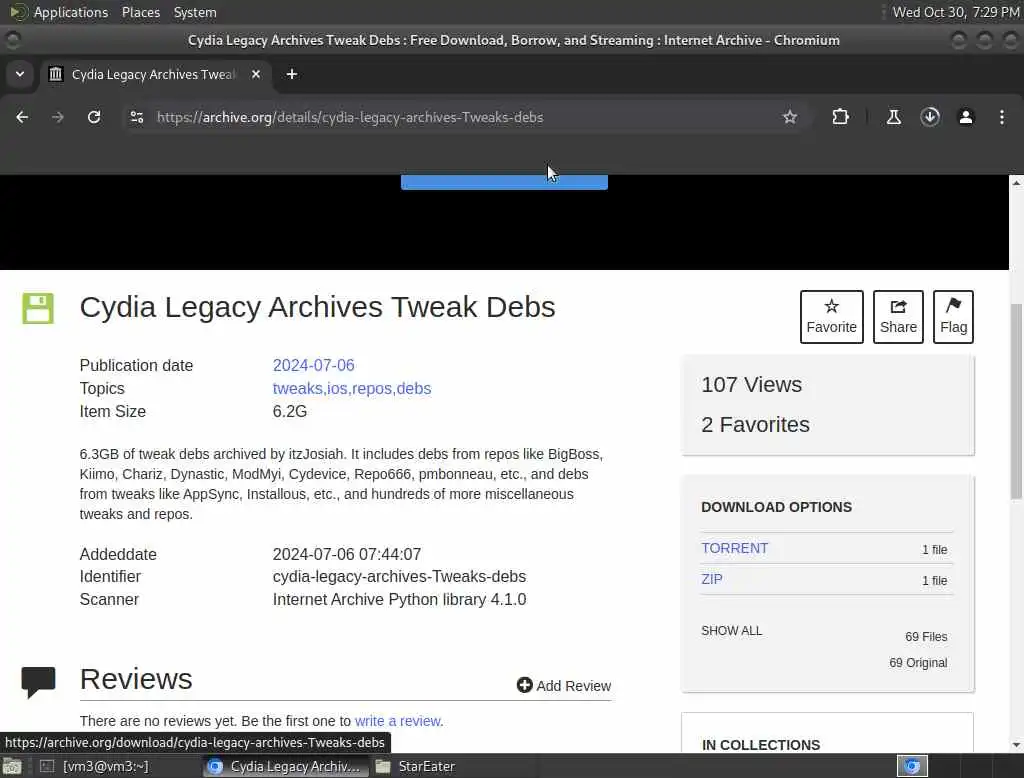
Task: Click the blue bar in the black viewer
Action: pos(504,182)
